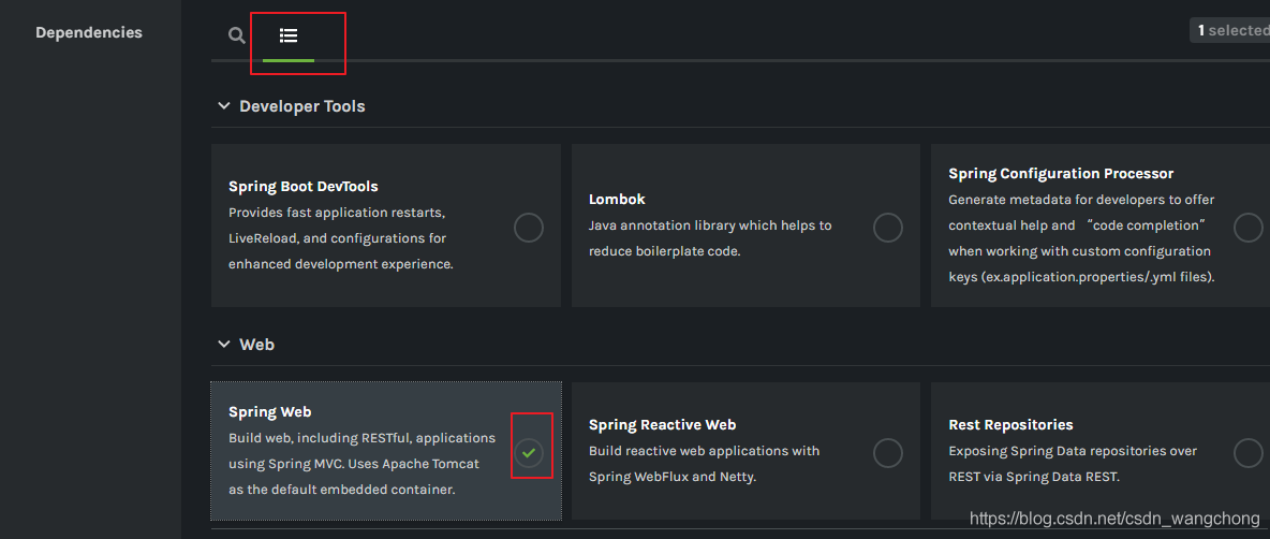Select the Lombok radio circle
The width and height of the screenshot is (1271, 539).
[888, 228]
